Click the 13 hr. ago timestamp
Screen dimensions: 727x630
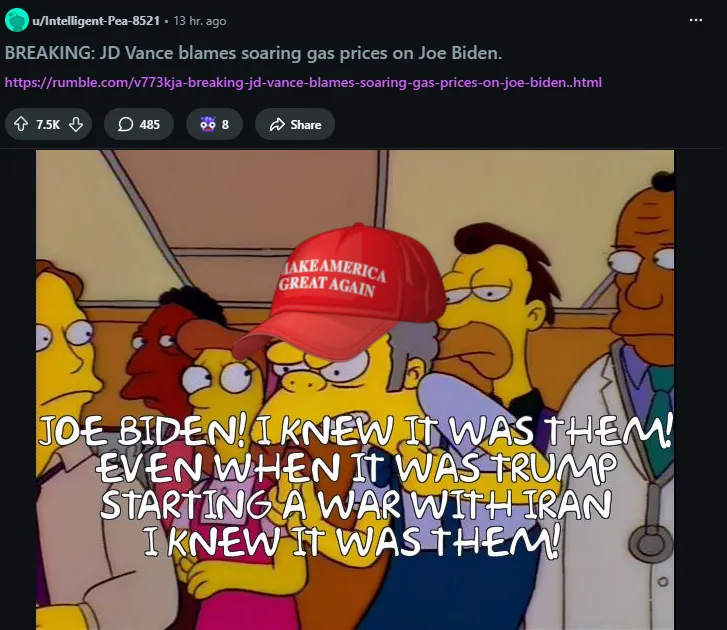[x=200, y=21]
